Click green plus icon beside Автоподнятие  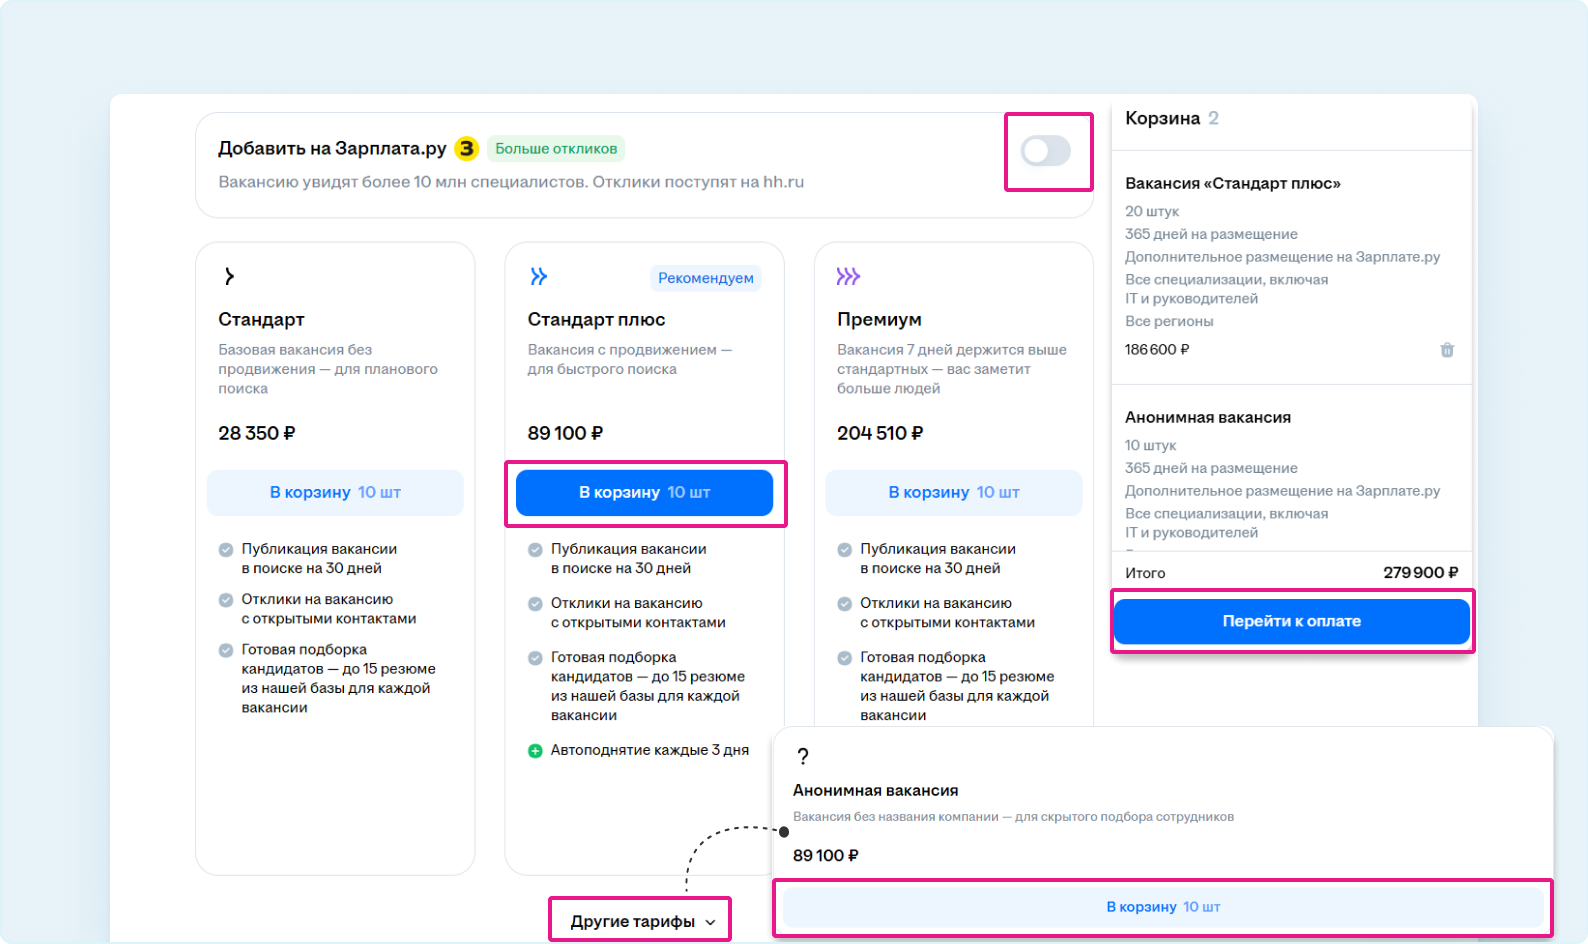click(x=535, y=751)
